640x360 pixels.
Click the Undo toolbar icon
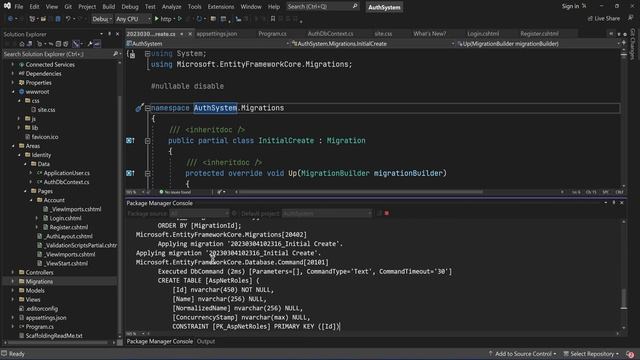tap(68, 19)
